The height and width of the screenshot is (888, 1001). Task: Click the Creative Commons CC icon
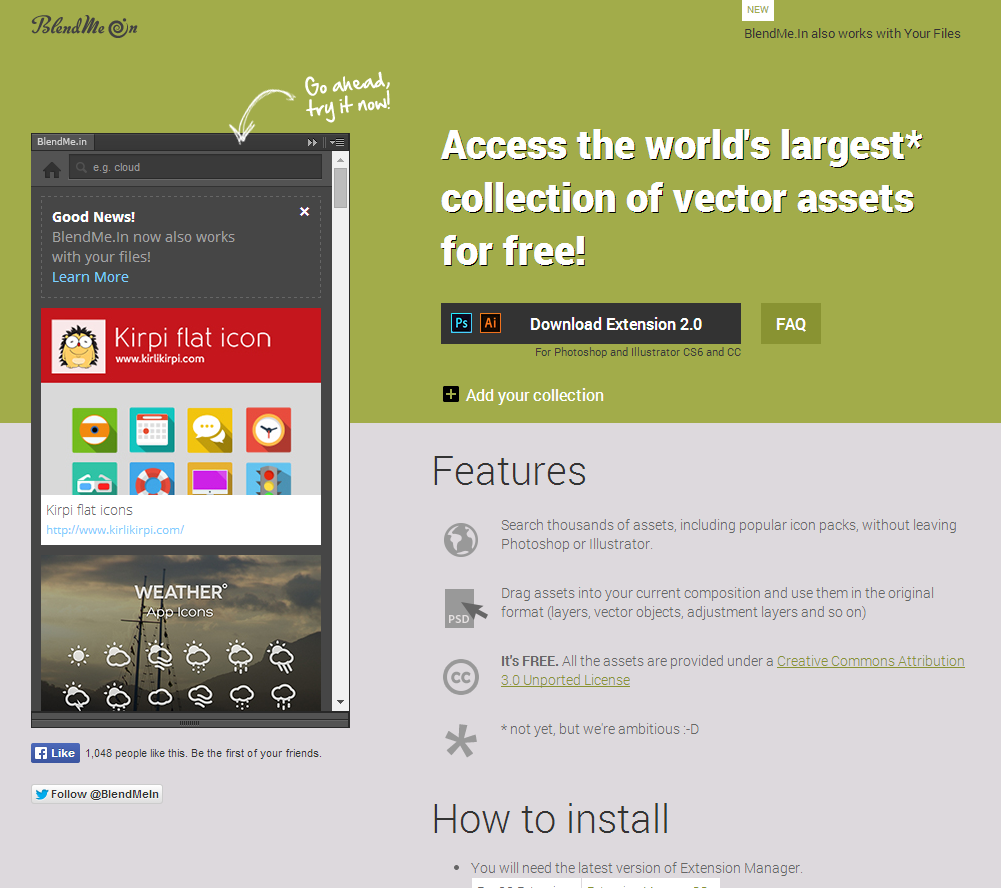click(x=461, y=677)
